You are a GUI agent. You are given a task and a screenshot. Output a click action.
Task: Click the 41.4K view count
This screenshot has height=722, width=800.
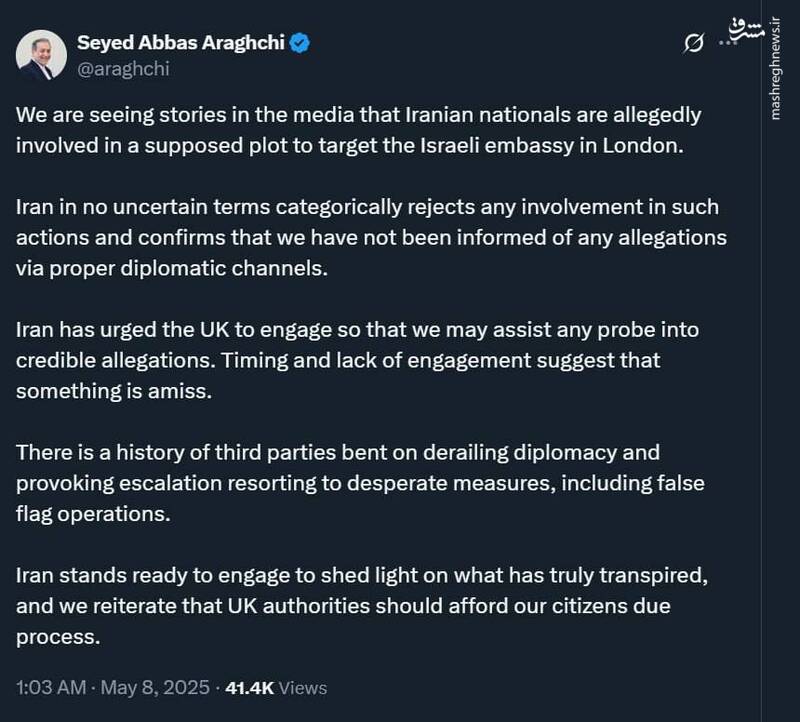250,688
